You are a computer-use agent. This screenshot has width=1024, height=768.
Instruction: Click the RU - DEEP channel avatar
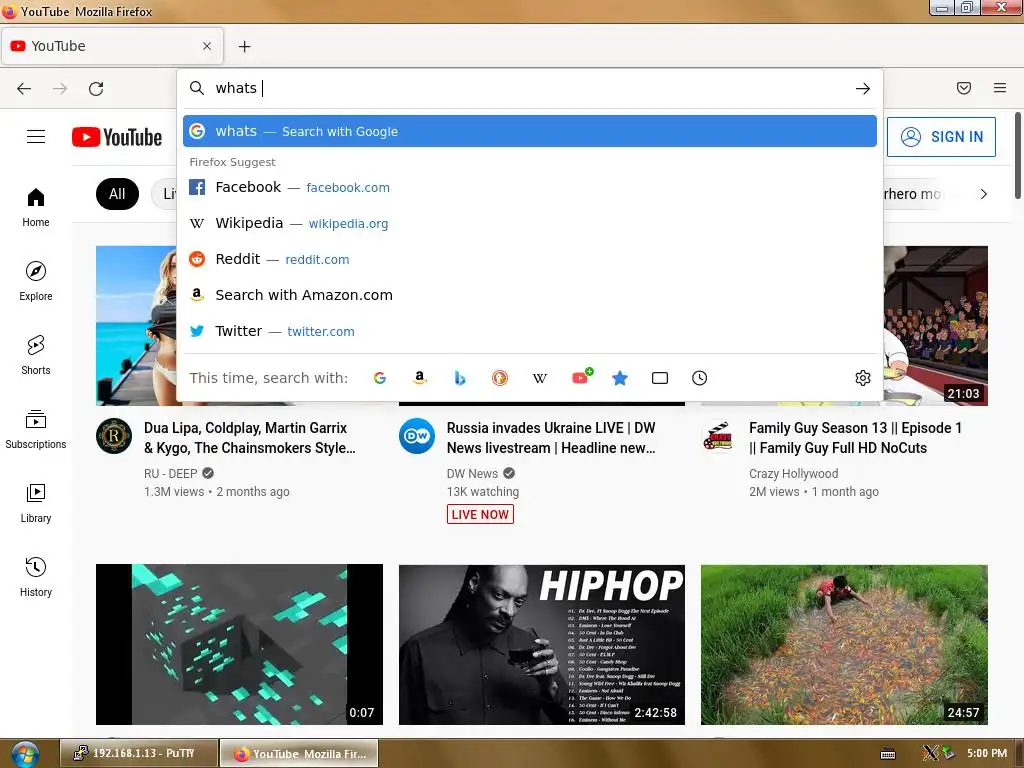(114, 436)
